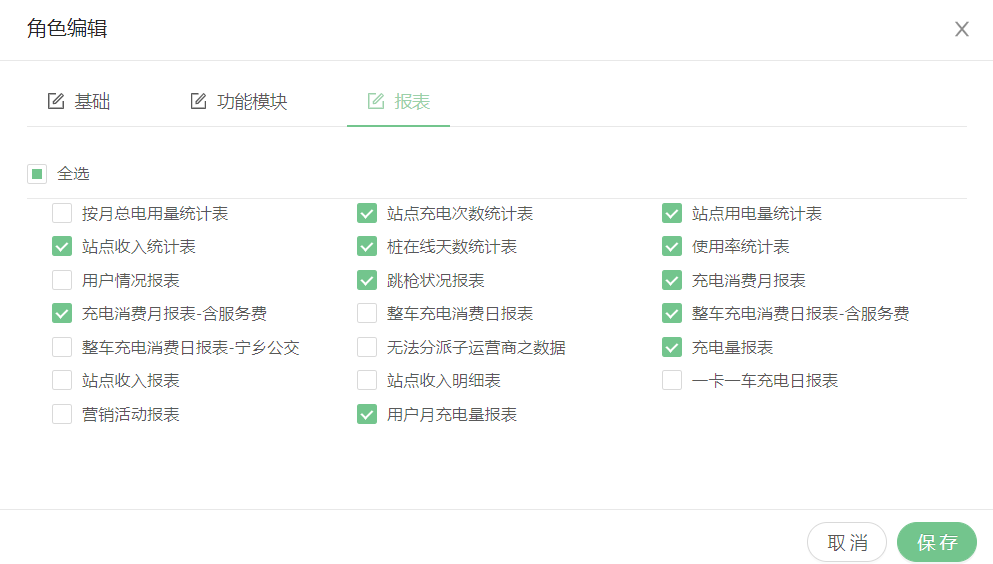This screenshot has height=564, width=993.
Task: Click the edit icon beside 功能模块 tab
Action: (x=199, y=101)
